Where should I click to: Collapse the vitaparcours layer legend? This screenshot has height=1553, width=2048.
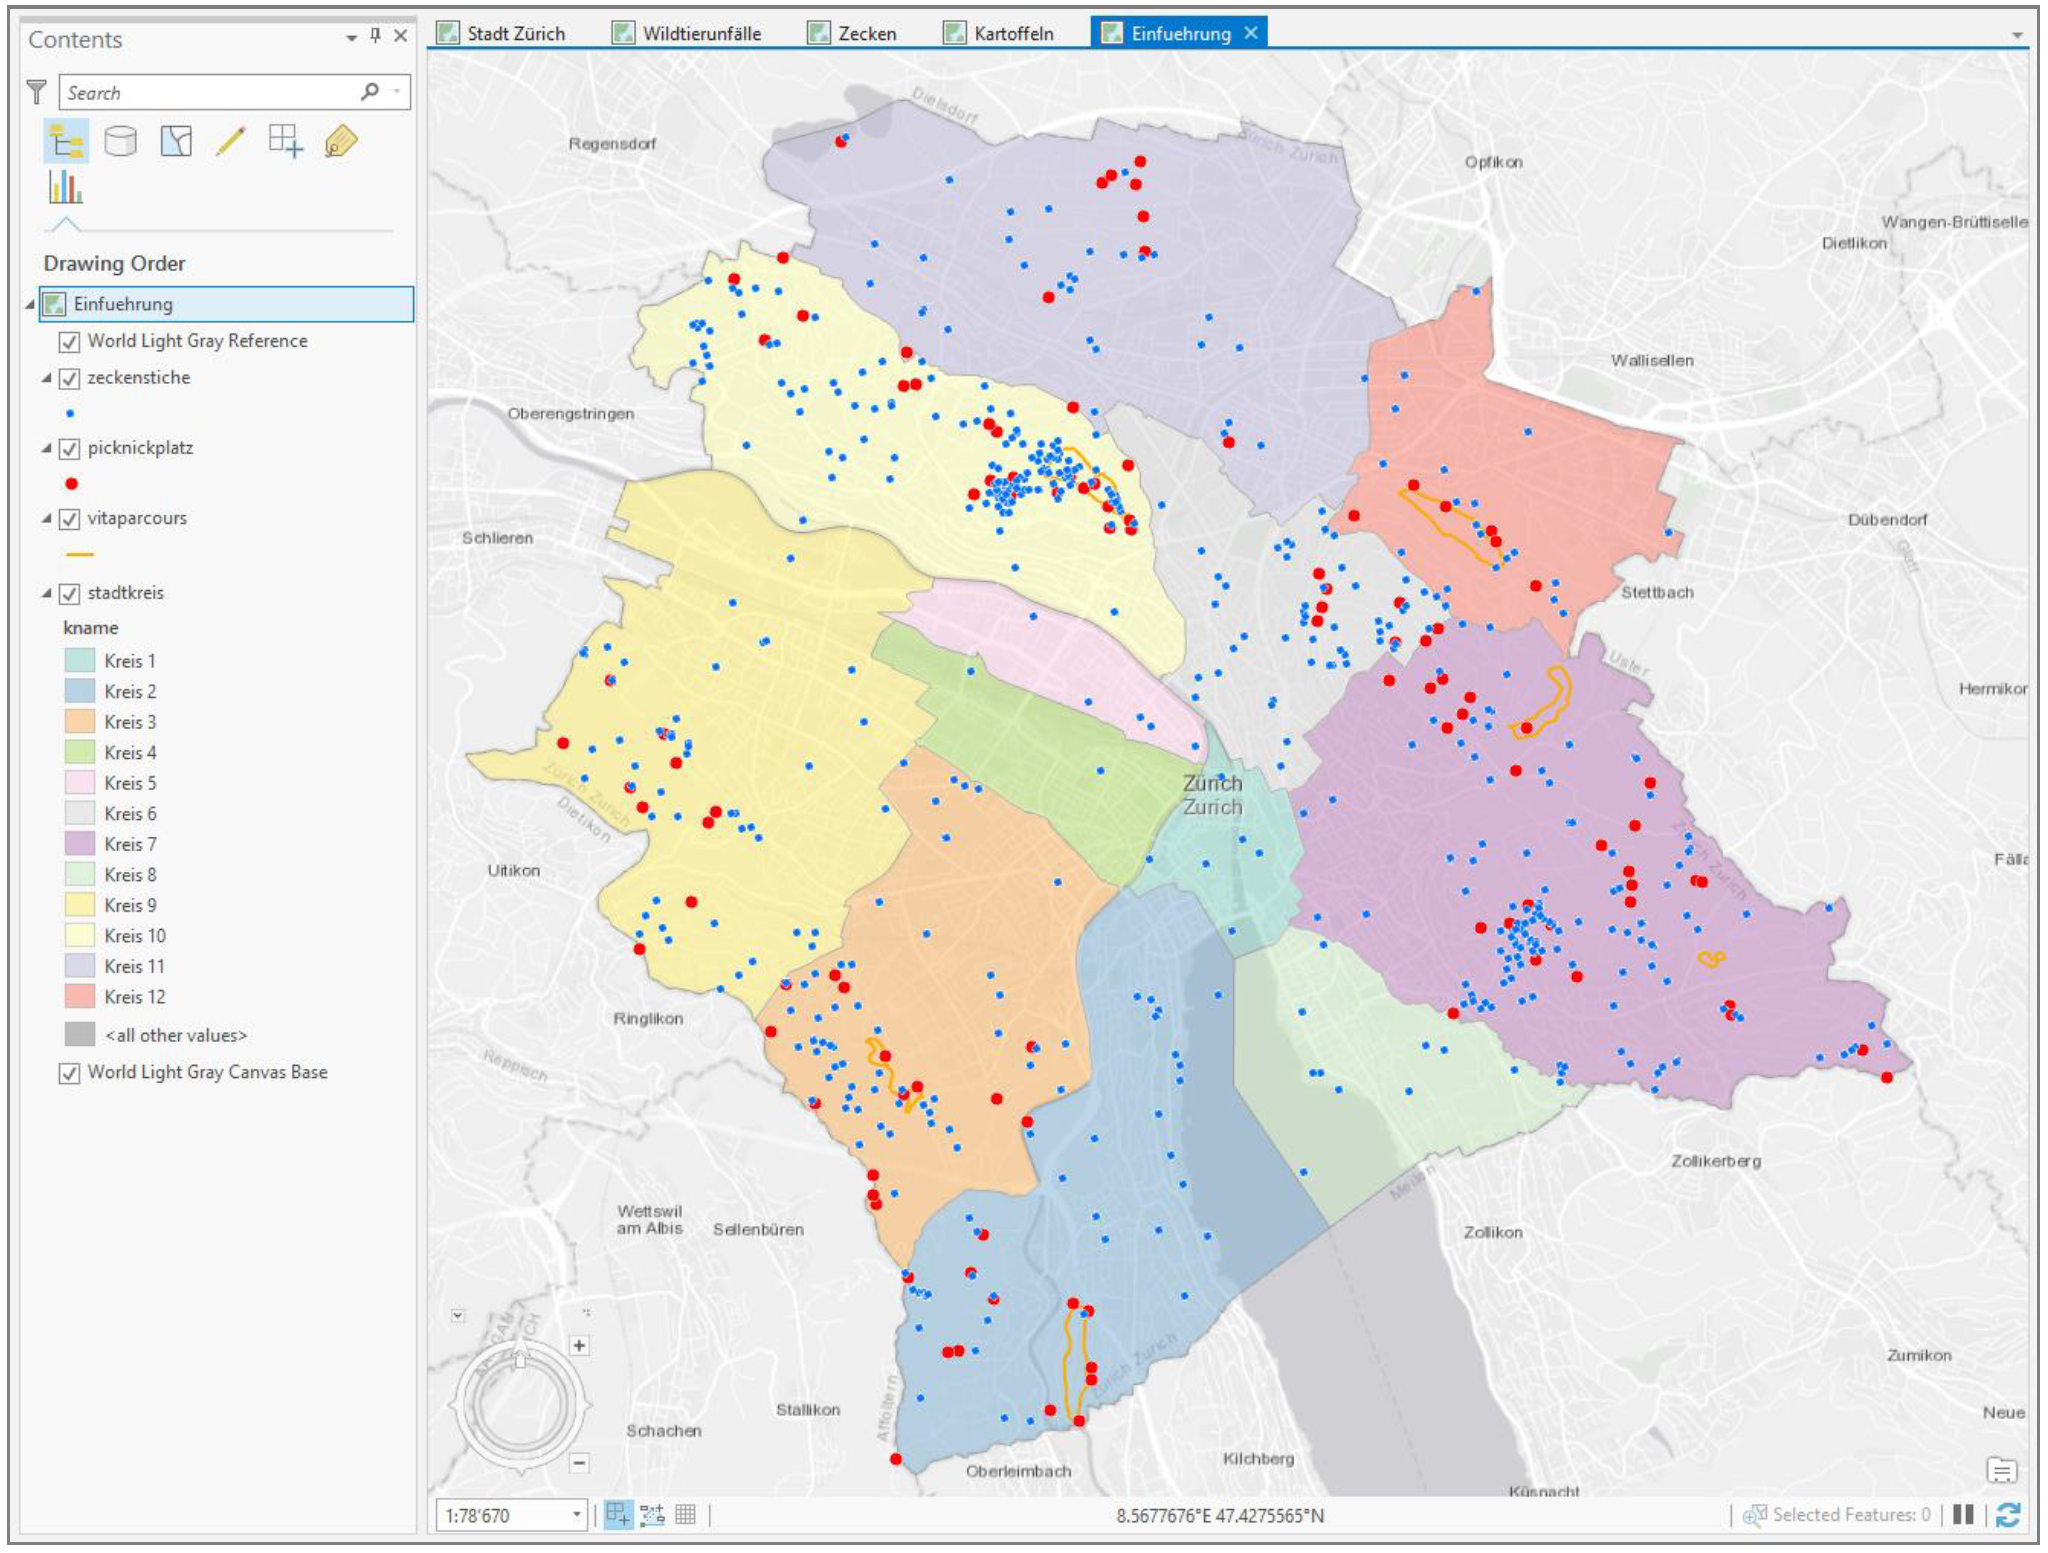tap(46, 519)
